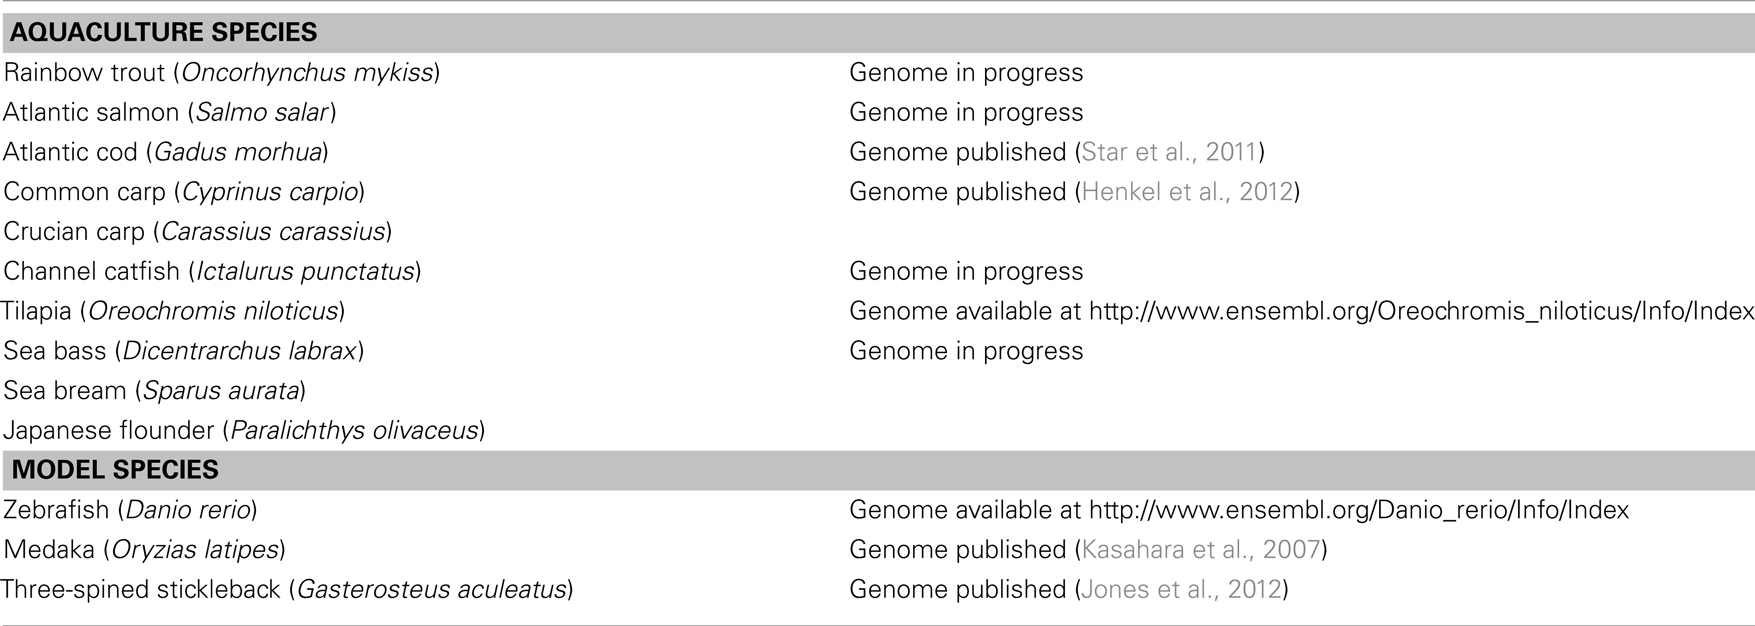Click the Atlantic cod (Gadus morhua) entry
The width and height of the screenshot is (1755, 626).
pos(166,153)
